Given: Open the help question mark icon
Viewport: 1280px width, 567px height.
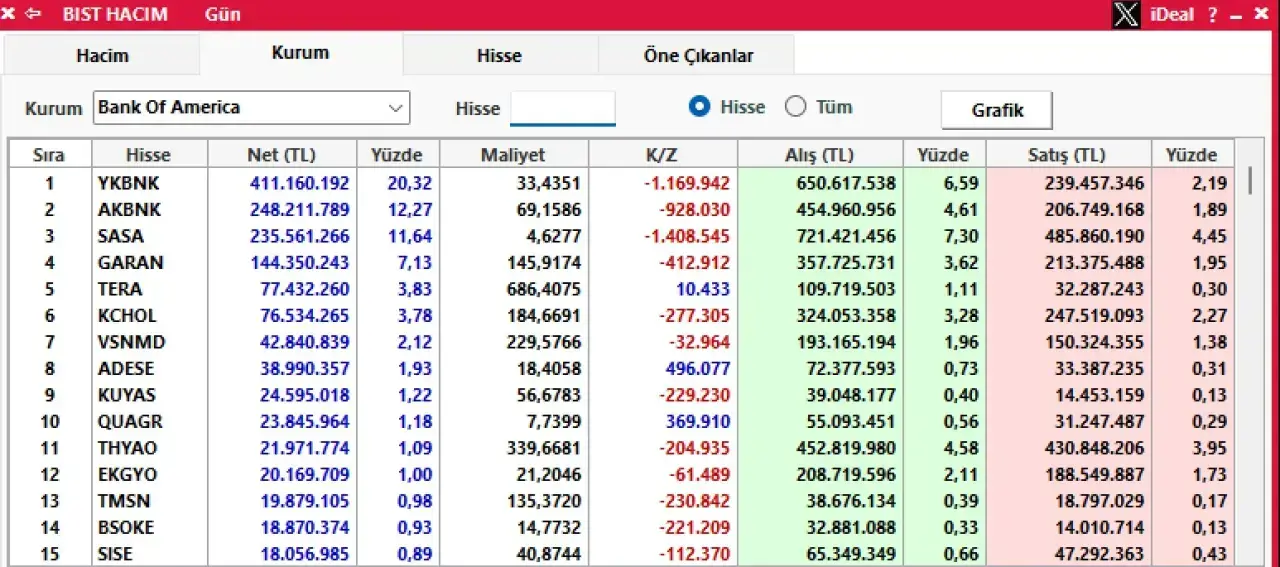Looking at the screenshot, I should click(x=1212, y=15).
